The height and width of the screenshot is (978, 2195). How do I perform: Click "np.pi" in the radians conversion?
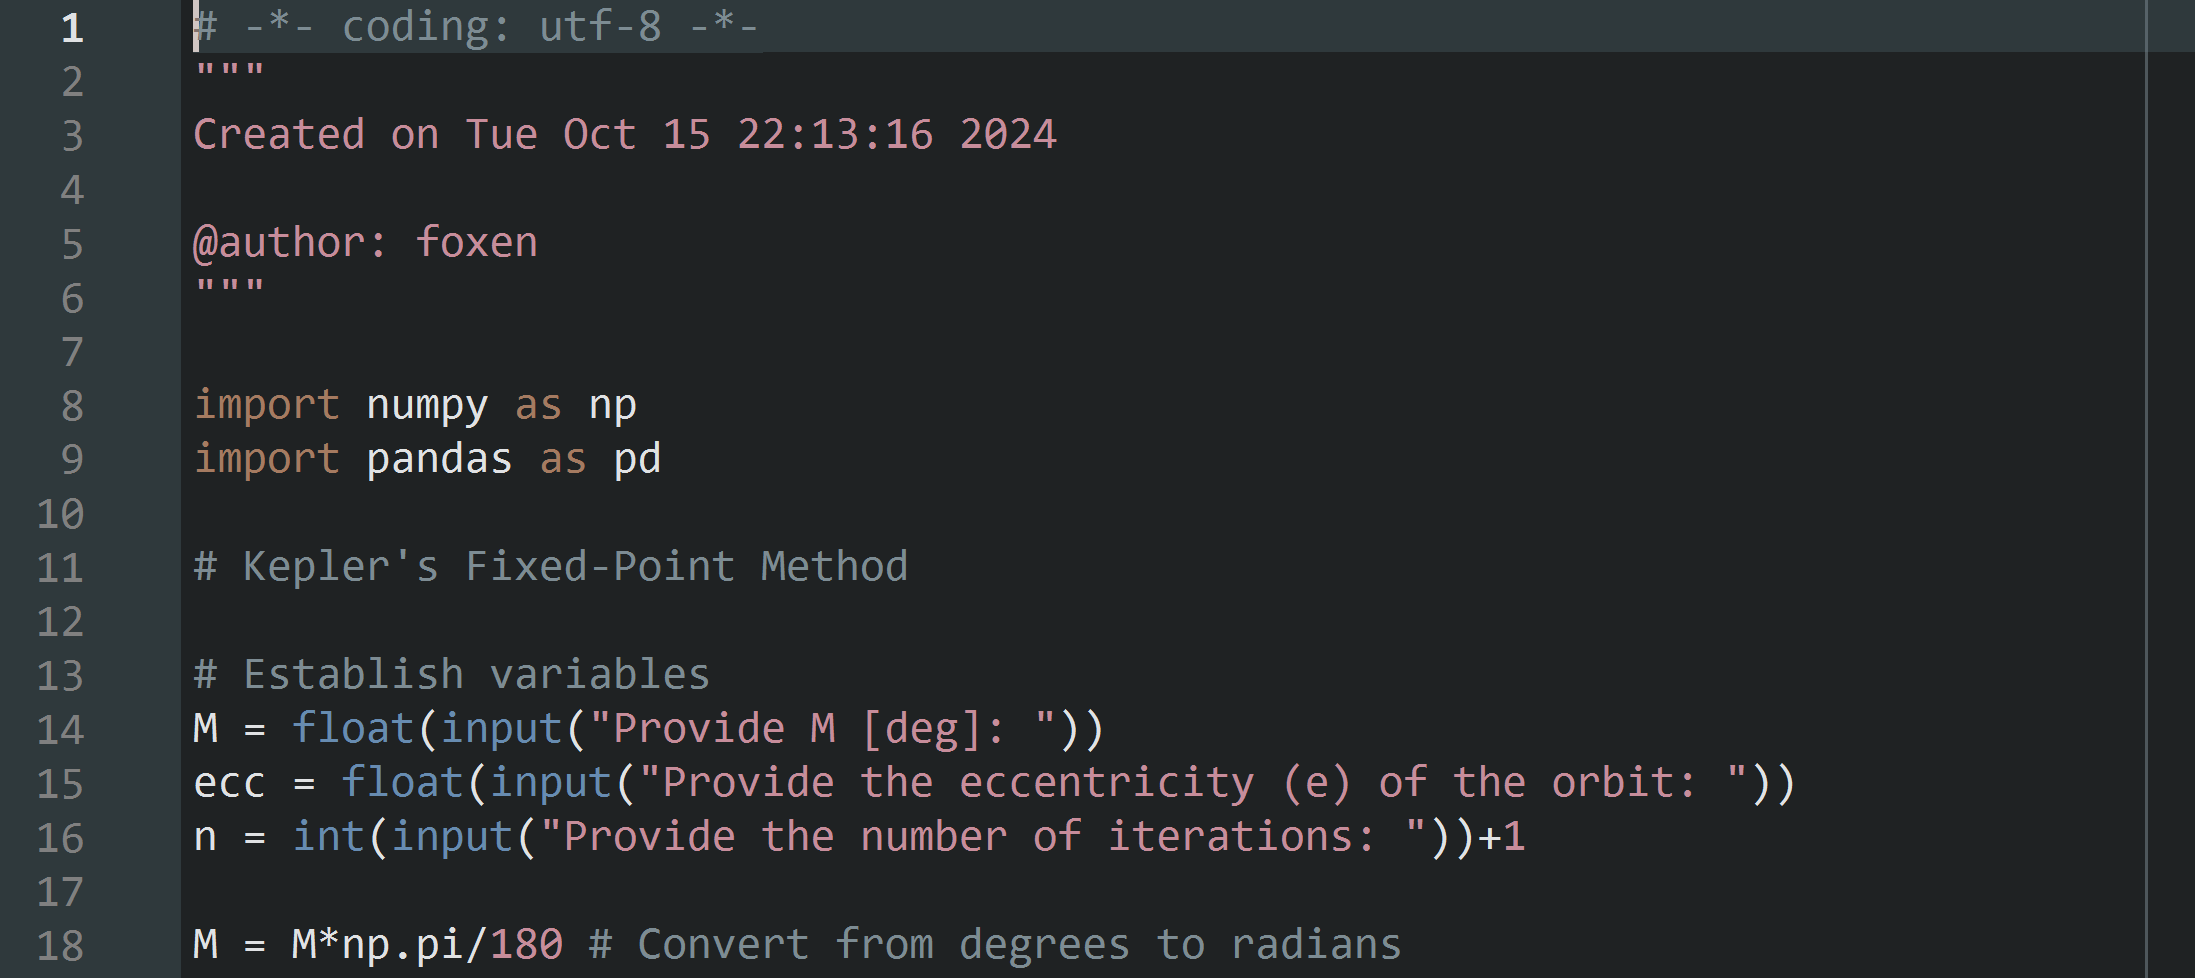(402, 946)
